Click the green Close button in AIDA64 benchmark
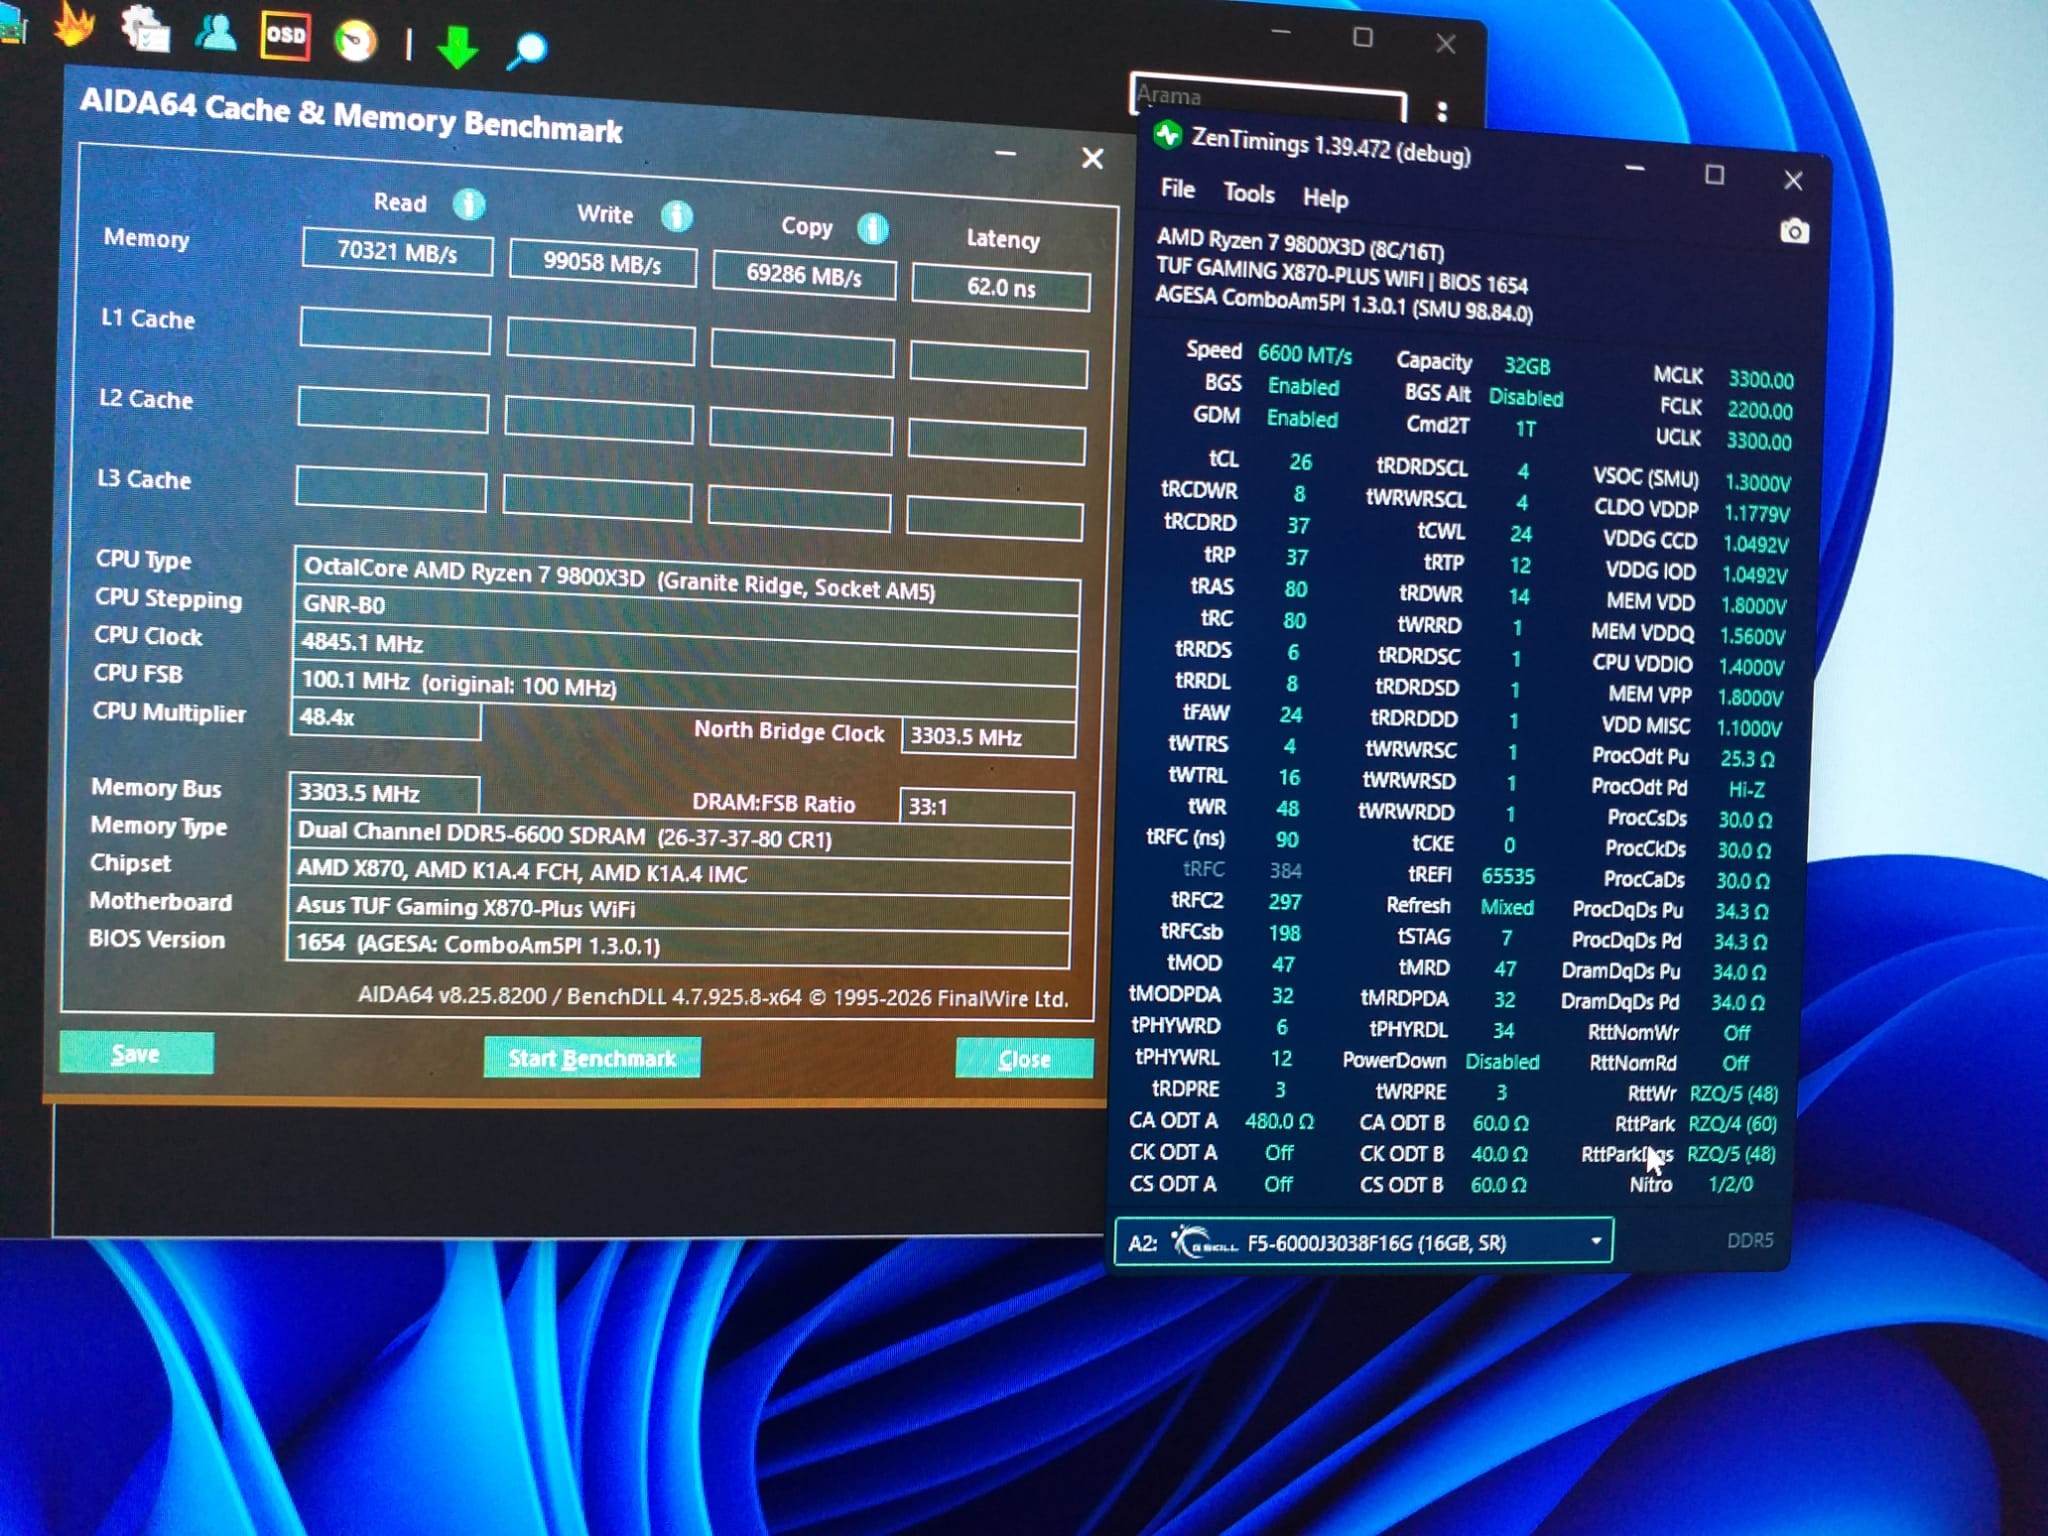2048x1536 pixels. coord(1024,1060)
